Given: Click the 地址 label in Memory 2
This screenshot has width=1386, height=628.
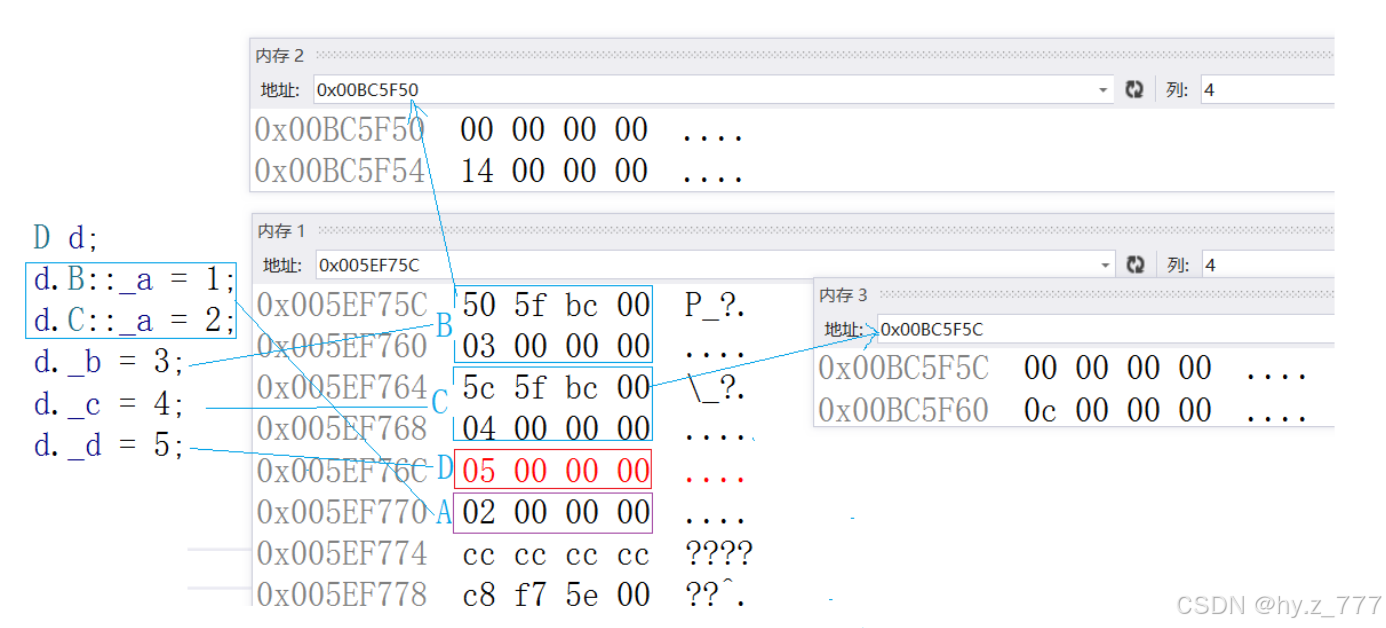Looking at the screenshot, I should click(x=281, y=90).
